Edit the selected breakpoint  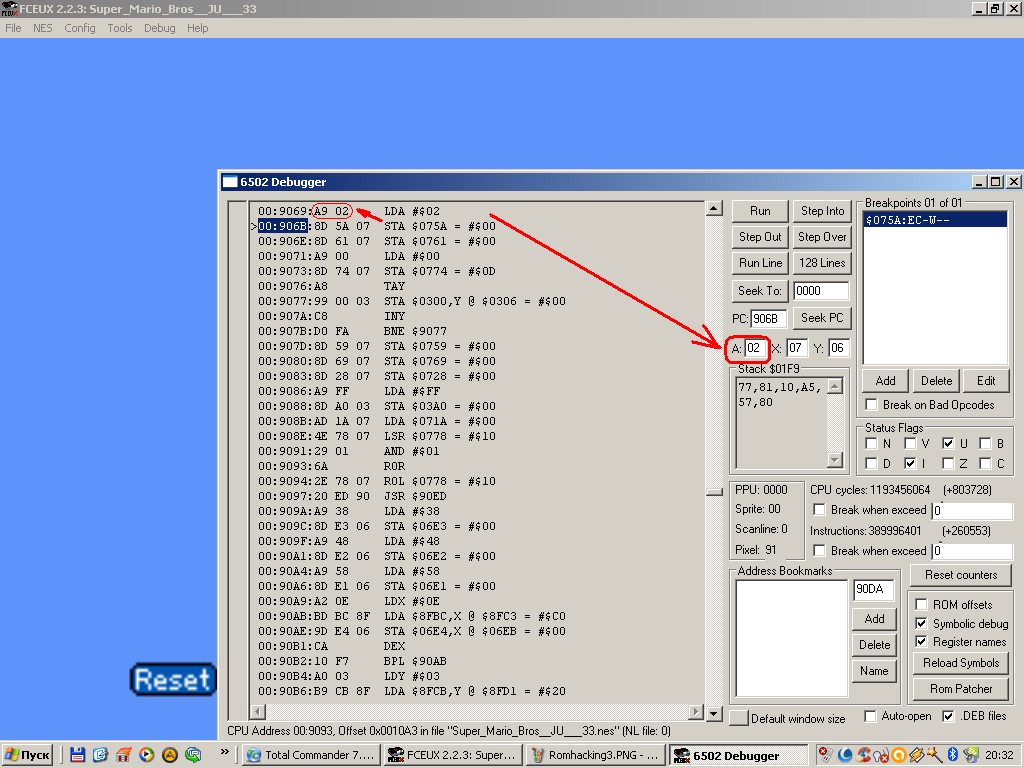click(986, 381)
